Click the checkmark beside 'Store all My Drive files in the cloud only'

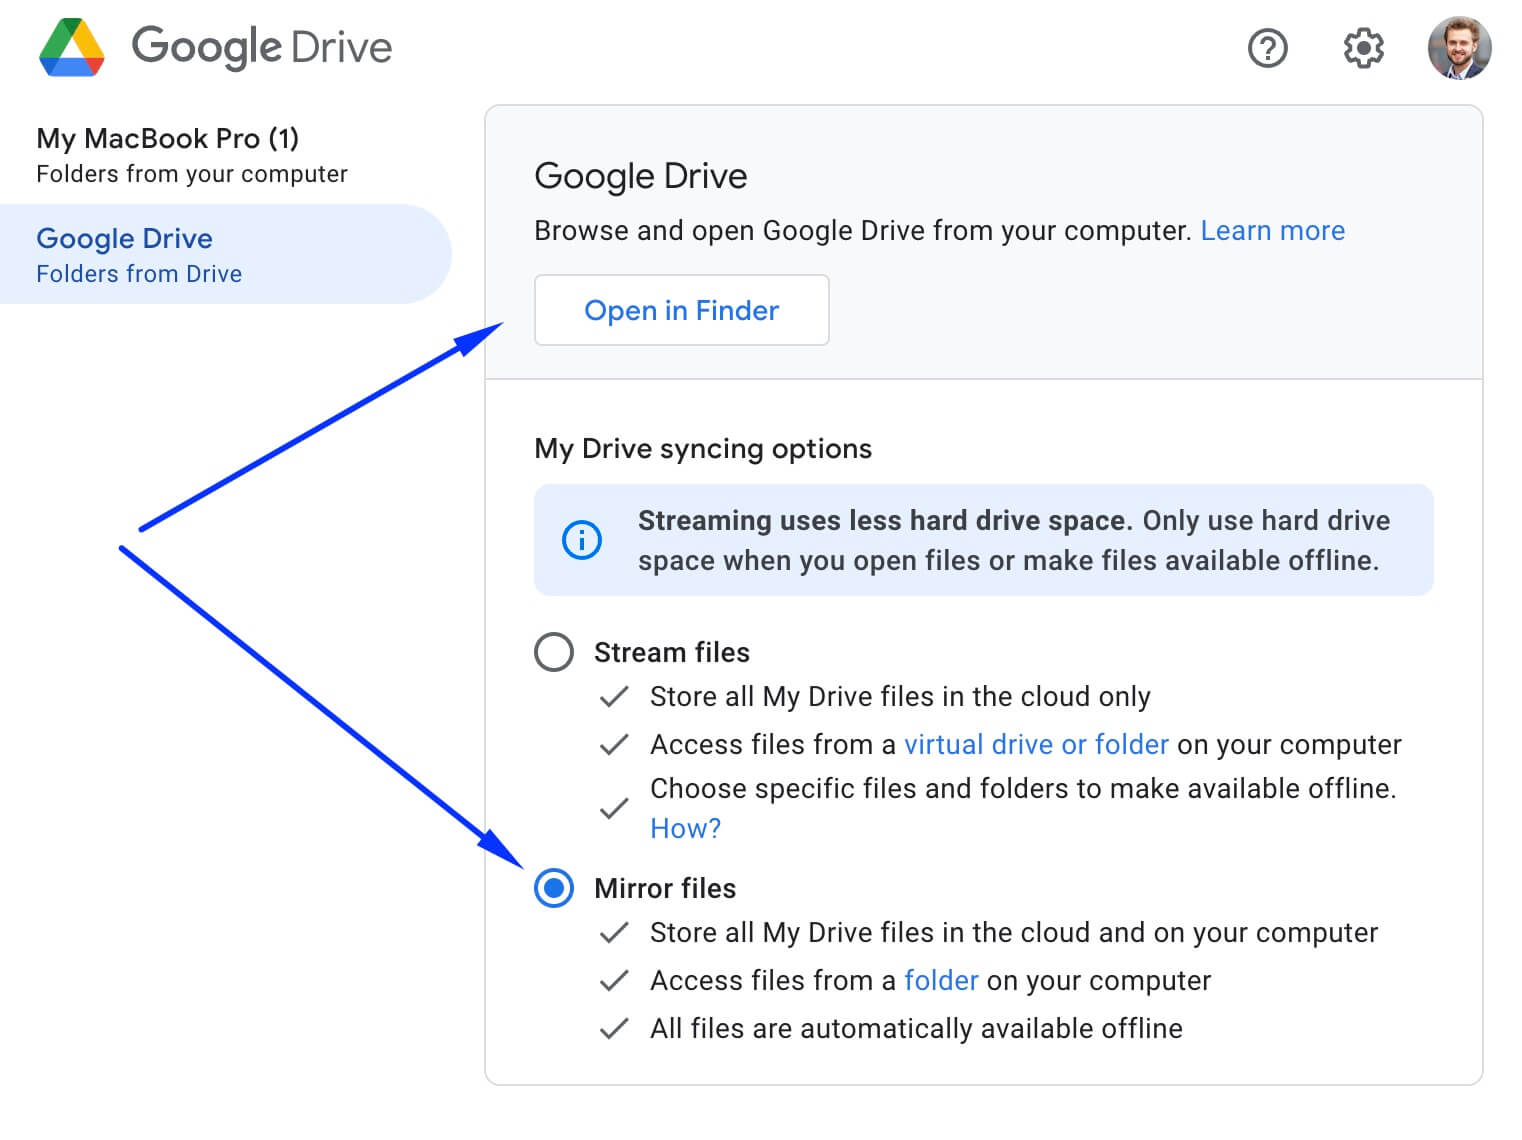point(614,697)
